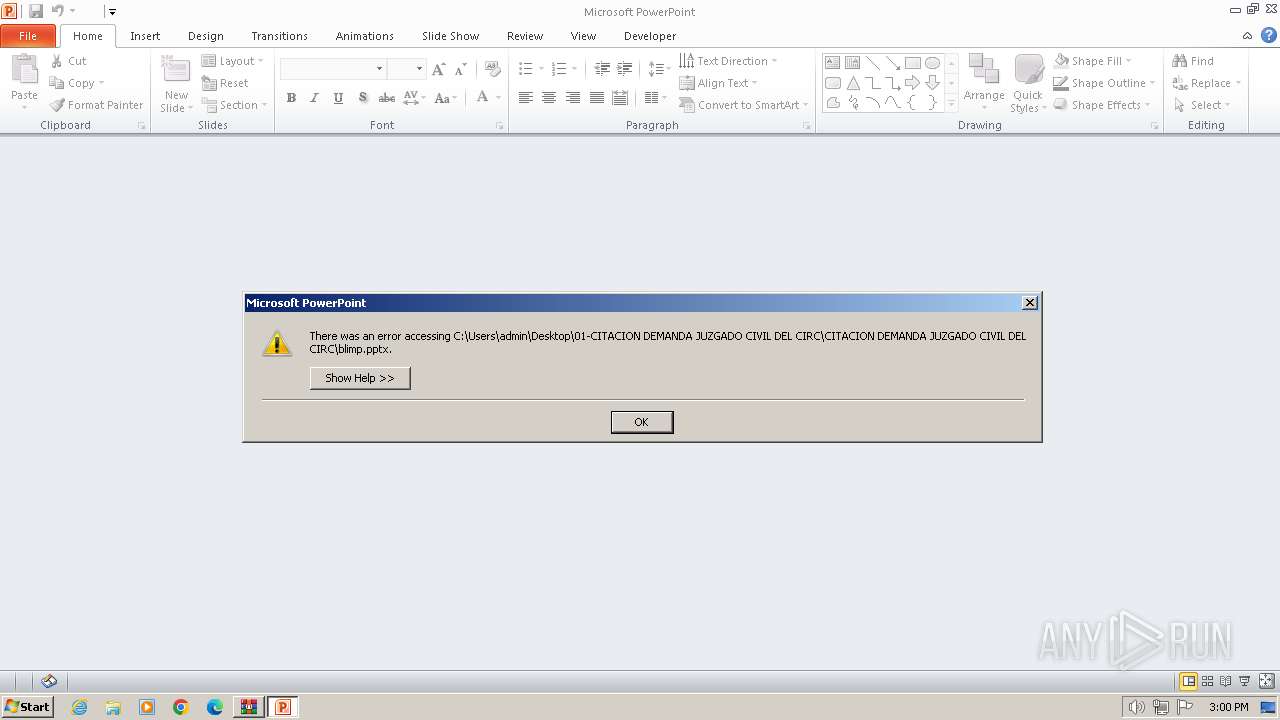Click the Save icon in quick access toolbar
The width and height of the screenshot is (1280, 720).
tap(36, 11)
